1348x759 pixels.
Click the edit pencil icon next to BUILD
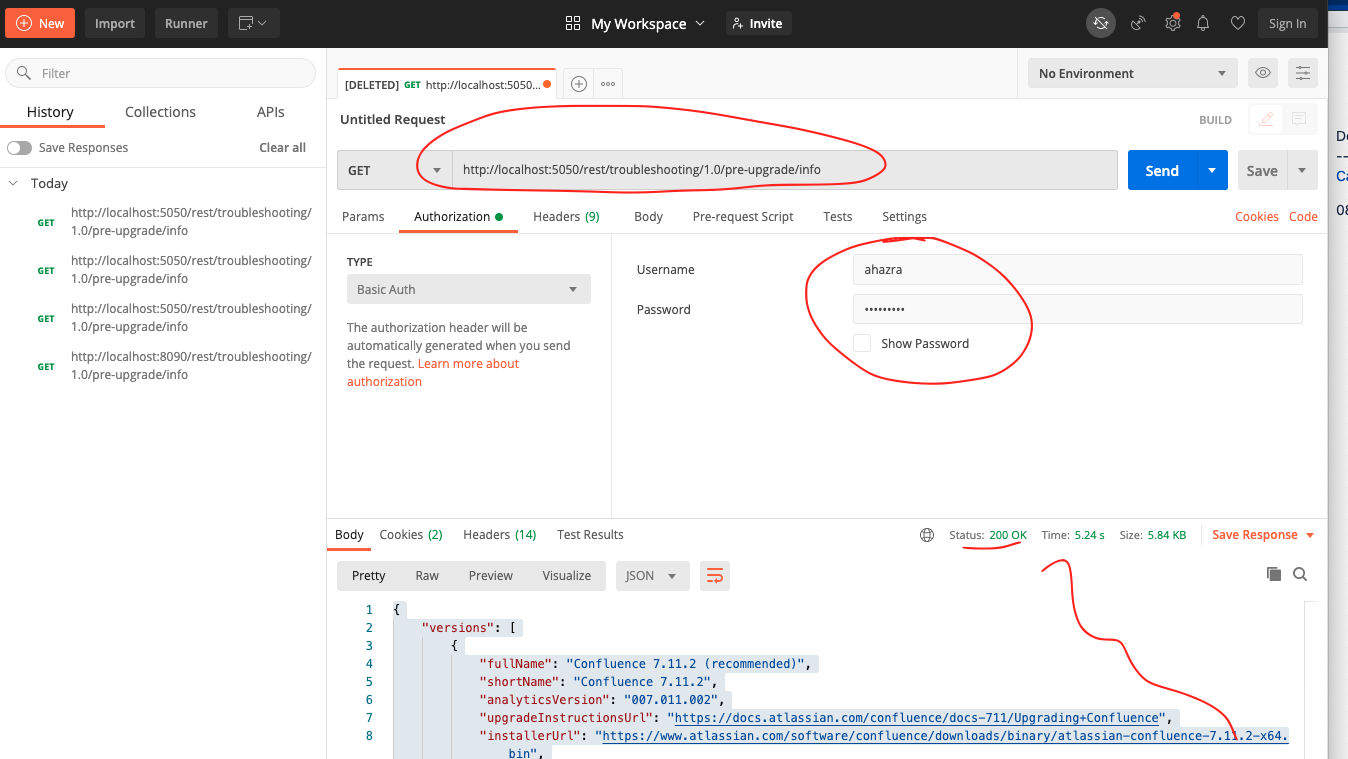coord(1266,119)
